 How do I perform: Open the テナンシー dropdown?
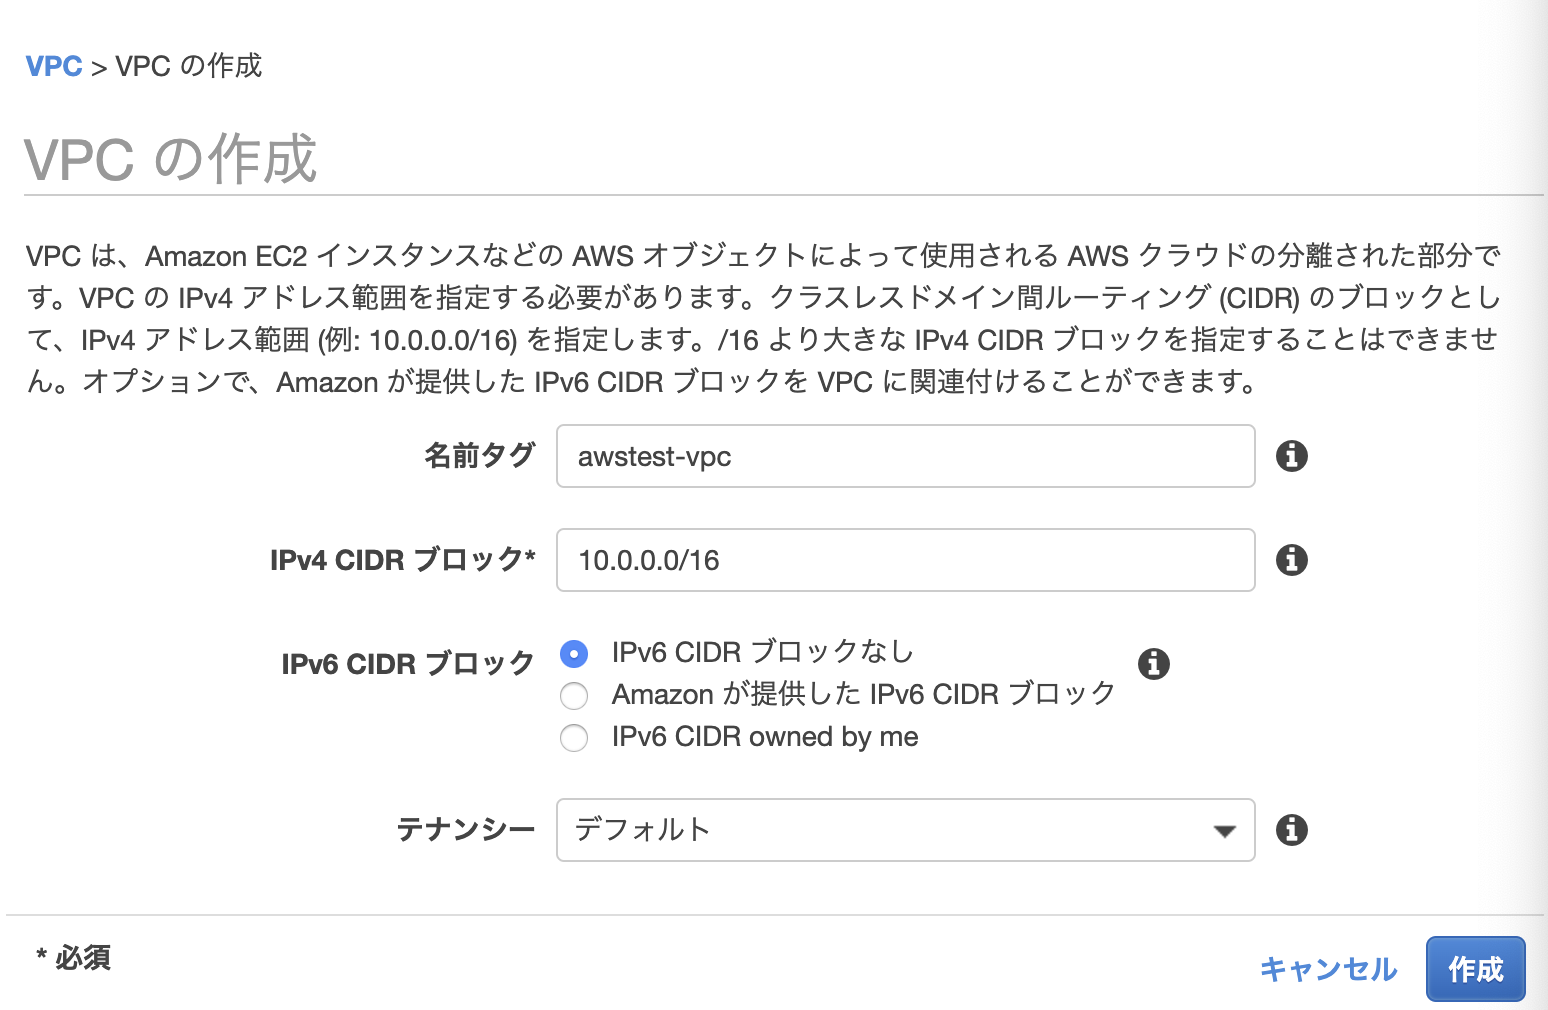pyautogui.click(x=904, y=830)
